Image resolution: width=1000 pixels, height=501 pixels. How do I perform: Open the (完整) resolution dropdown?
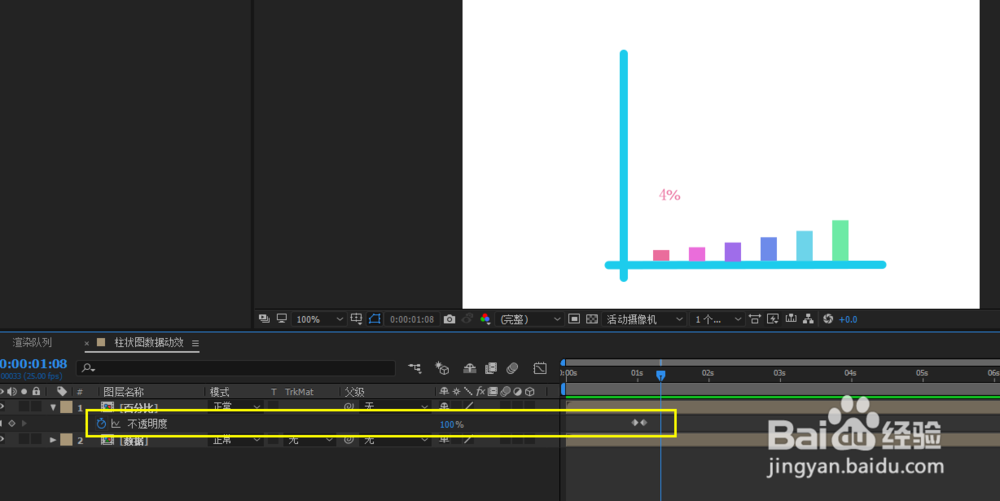[529, 319]
